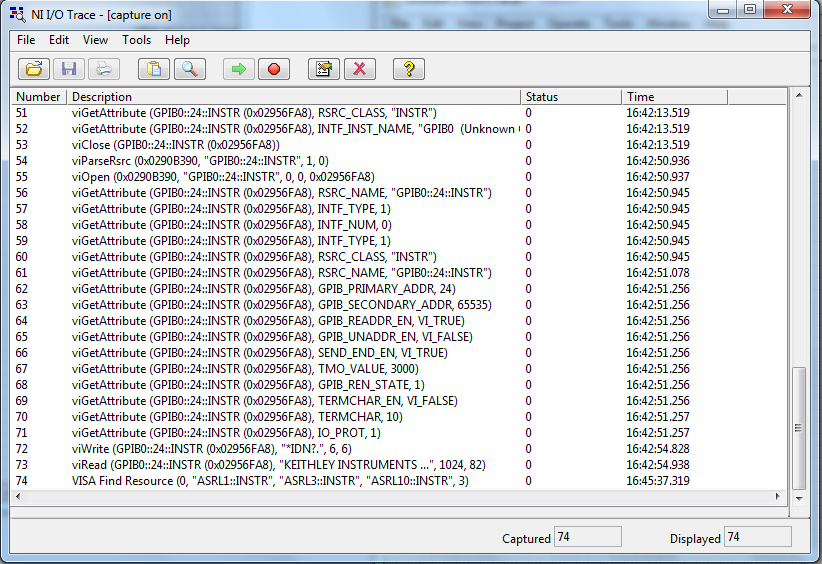Select row 58 INTF_NUM attribute call
Screen dimensions: 822x564
point(398,225)
